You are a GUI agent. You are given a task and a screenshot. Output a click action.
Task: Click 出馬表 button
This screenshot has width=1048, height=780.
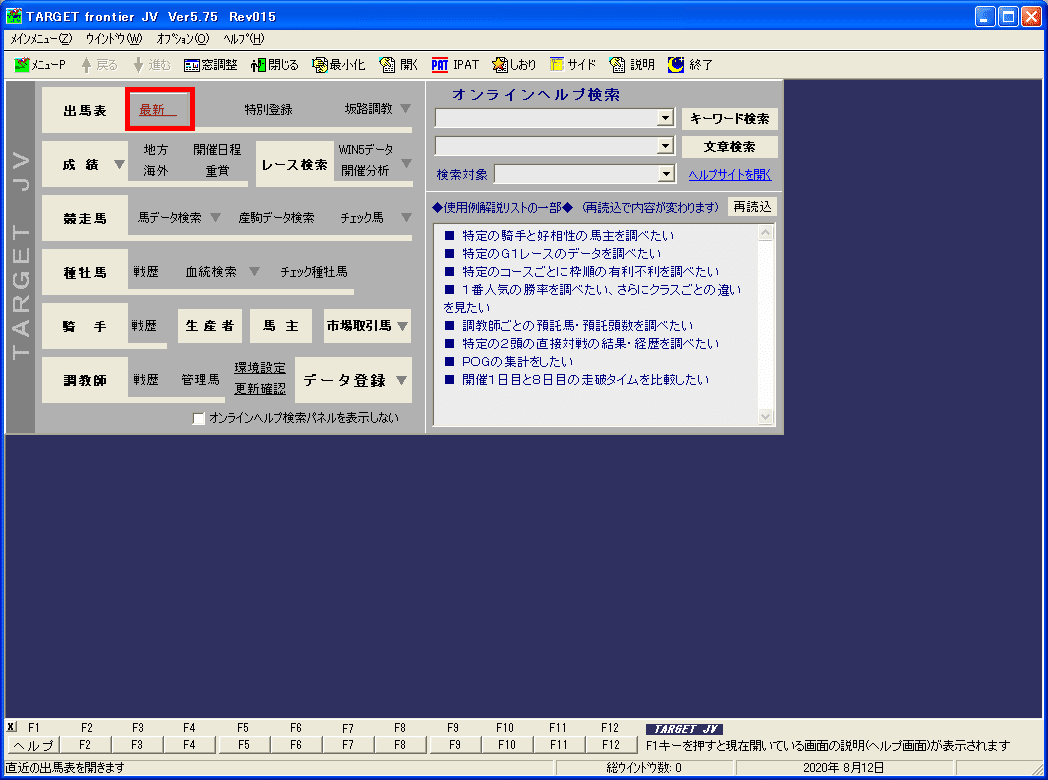[x=85, y=111]
